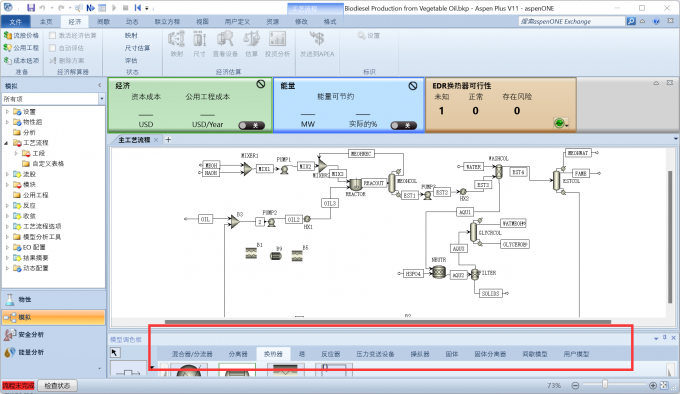
Task: Add a new flowsheet tab with plus button
Action: (168, 140)
